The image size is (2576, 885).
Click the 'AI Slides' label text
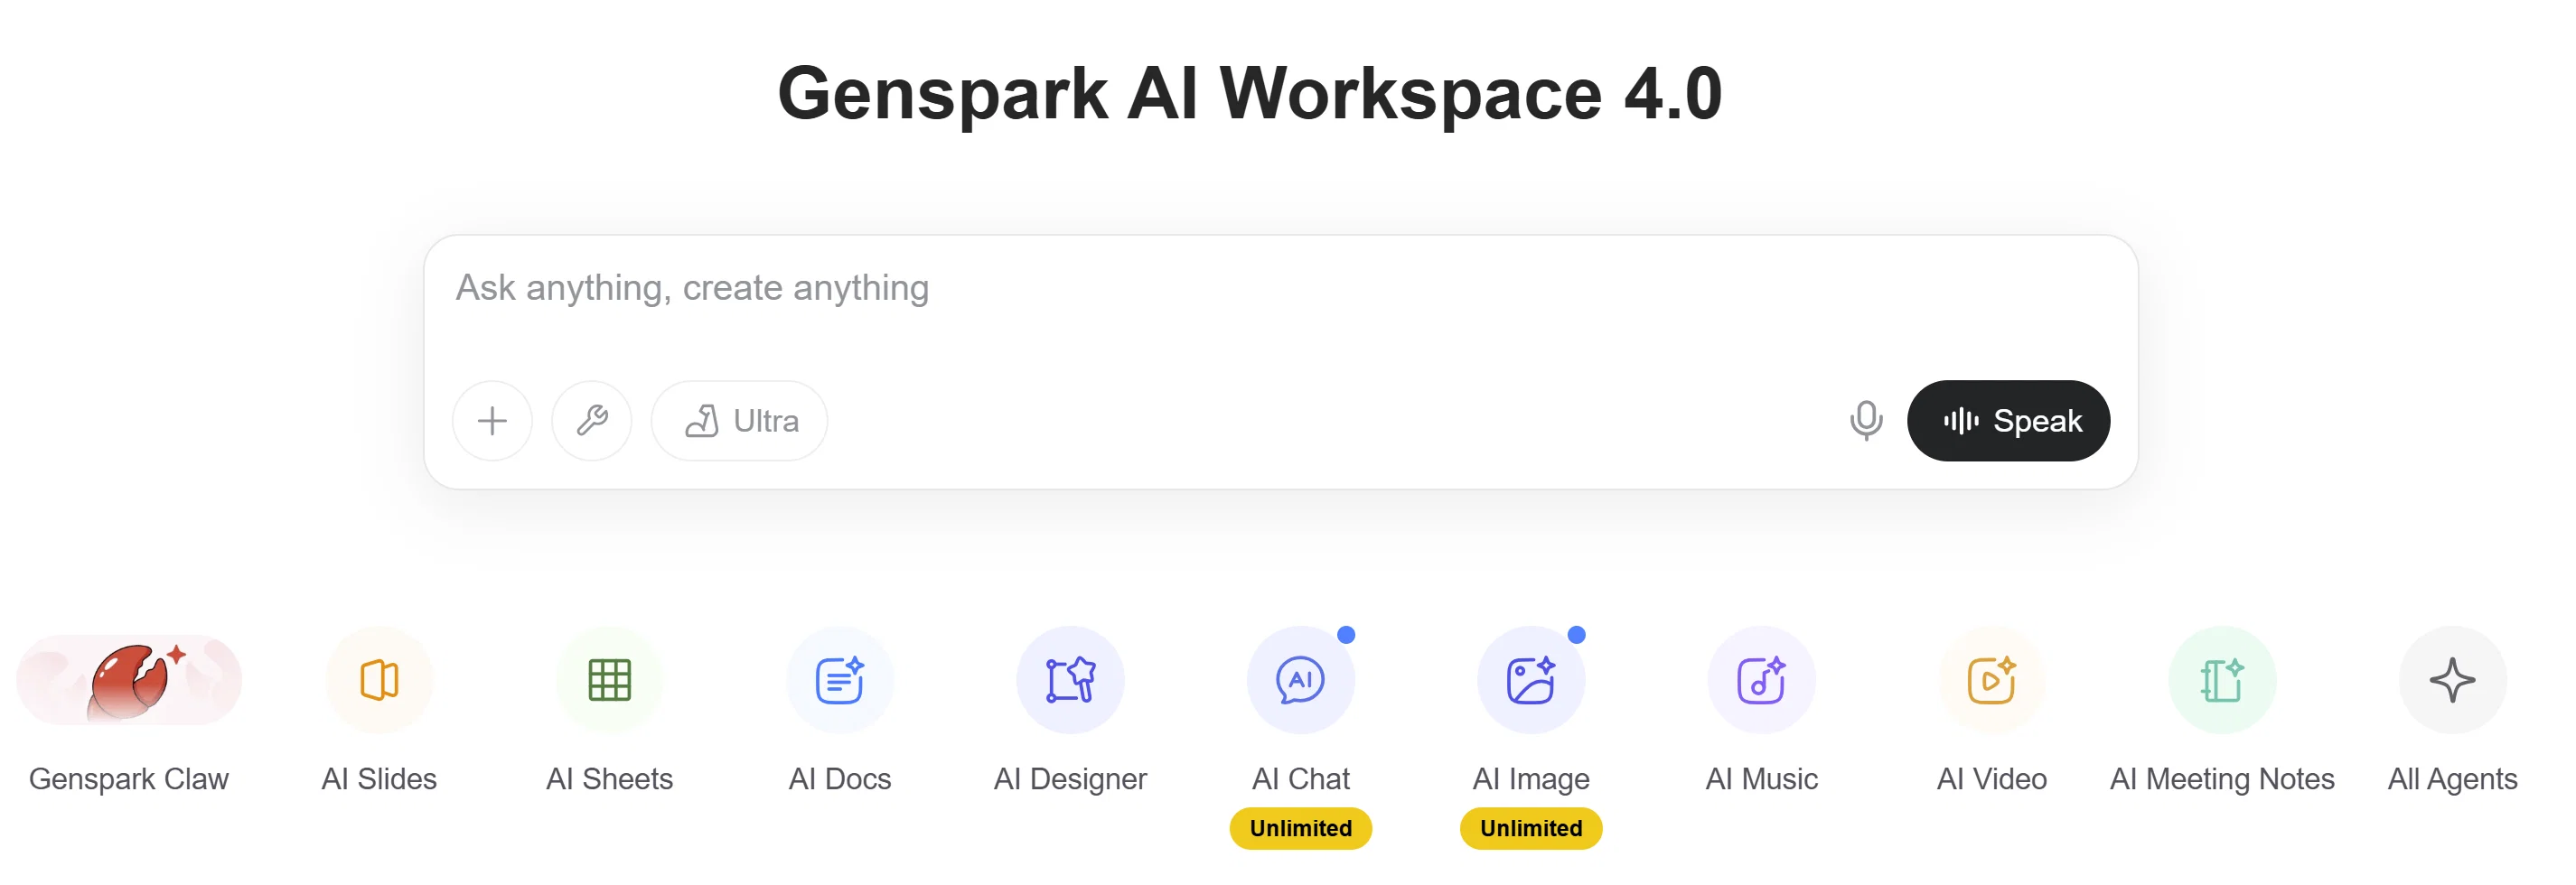[x=379, y=779]
